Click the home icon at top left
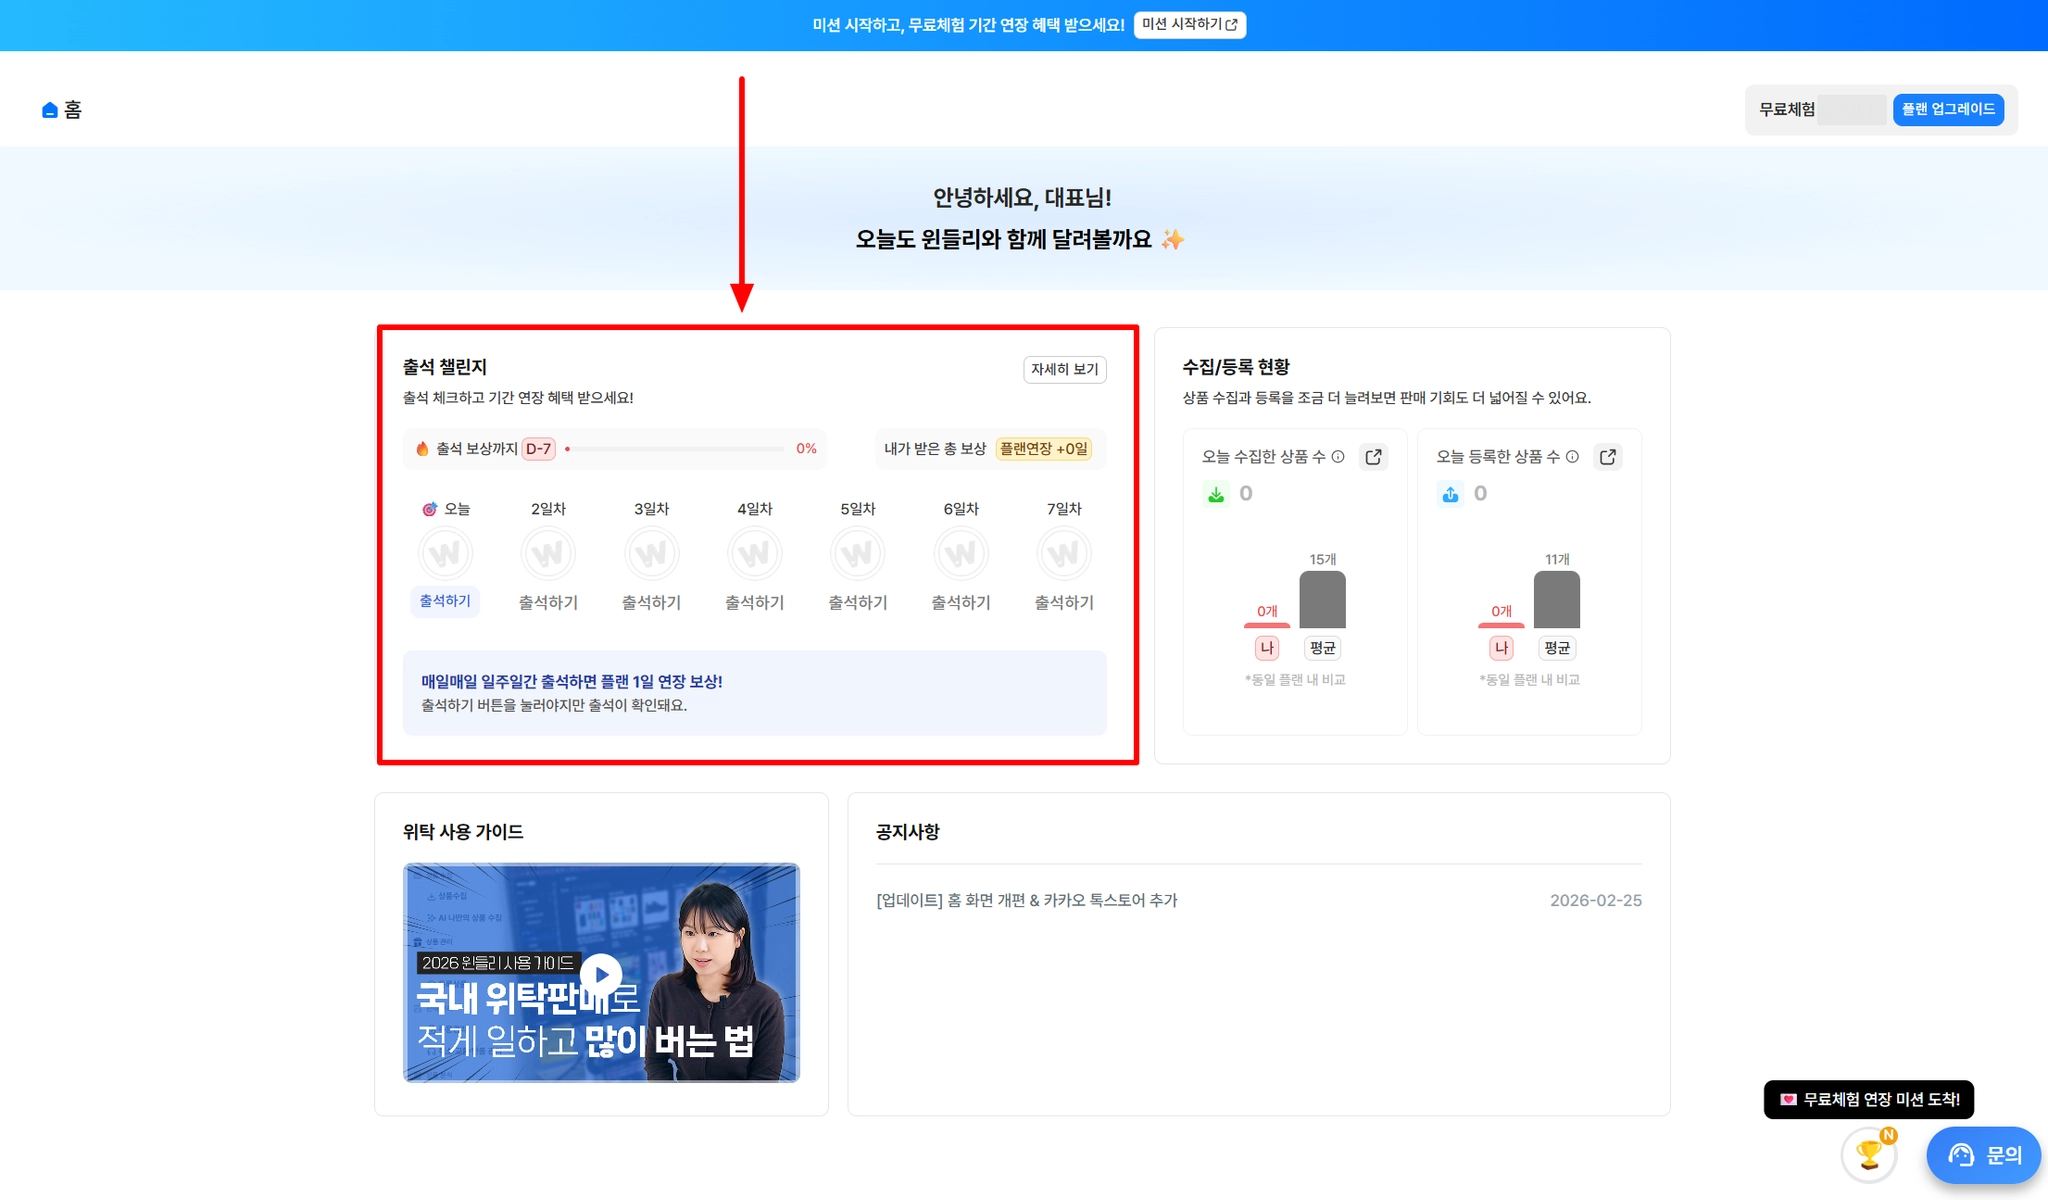2048x1200 pixels. (x=50, y=110)
